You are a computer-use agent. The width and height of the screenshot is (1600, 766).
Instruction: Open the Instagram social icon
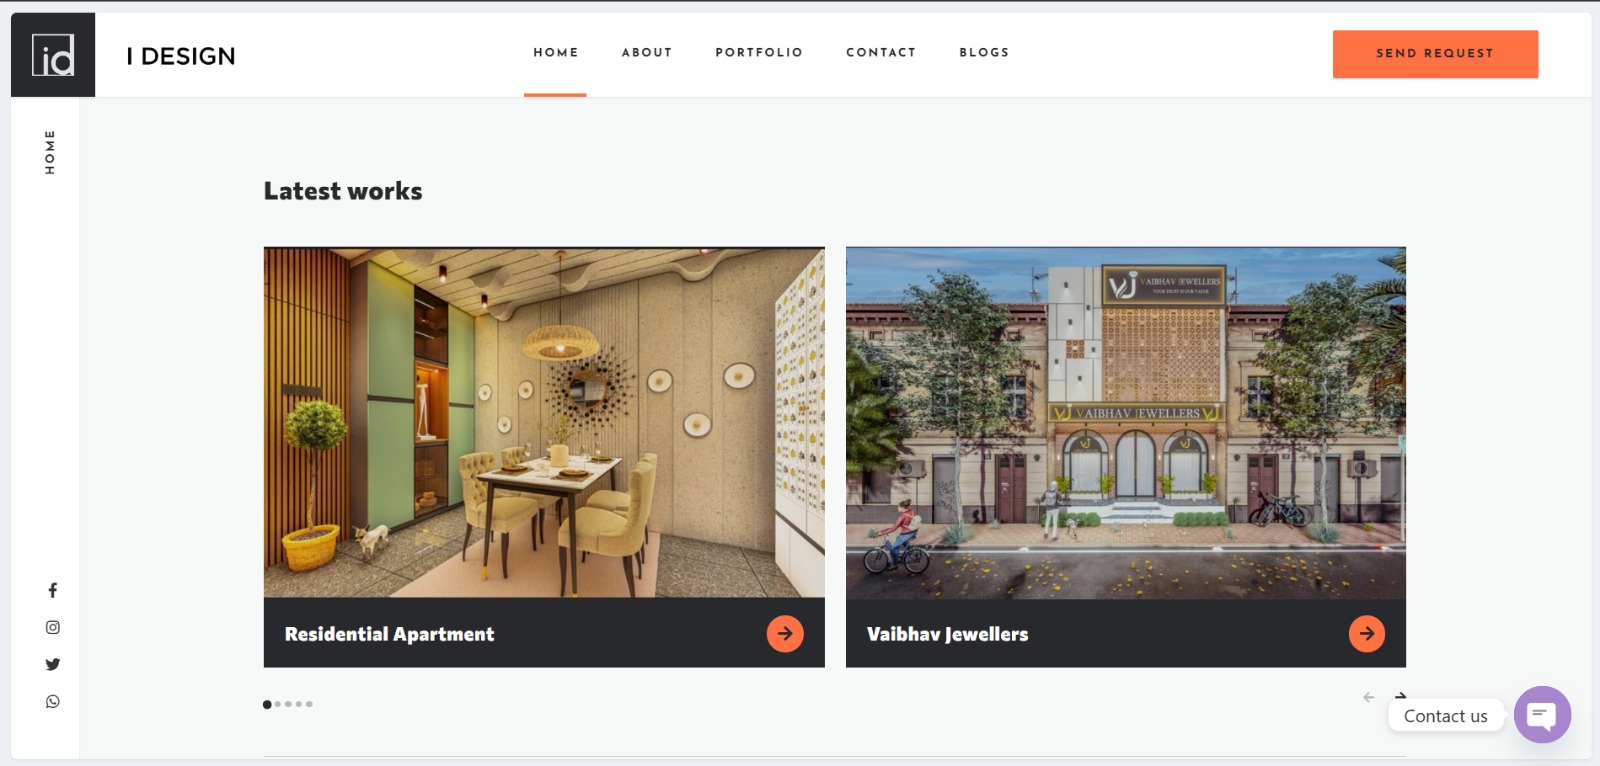(x=52, y=627)
